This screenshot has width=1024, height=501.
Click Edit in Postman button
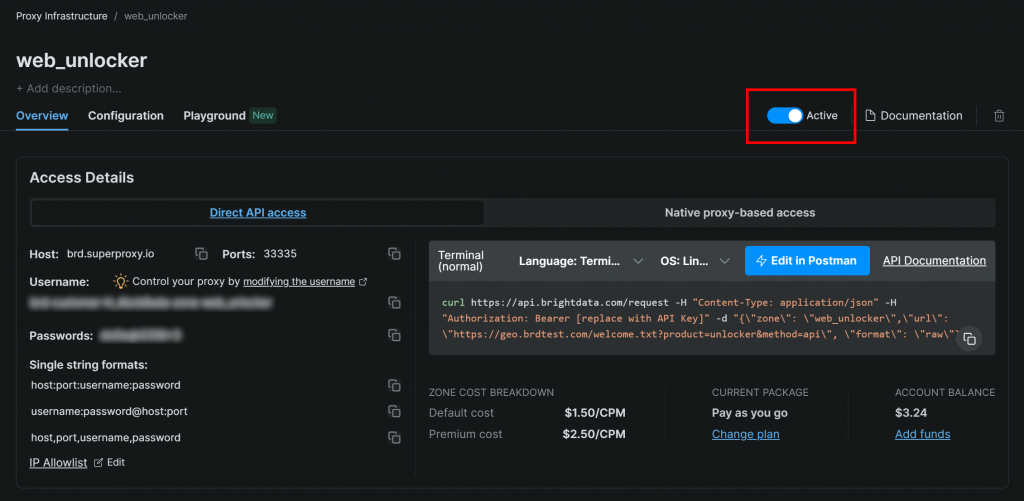807,261
